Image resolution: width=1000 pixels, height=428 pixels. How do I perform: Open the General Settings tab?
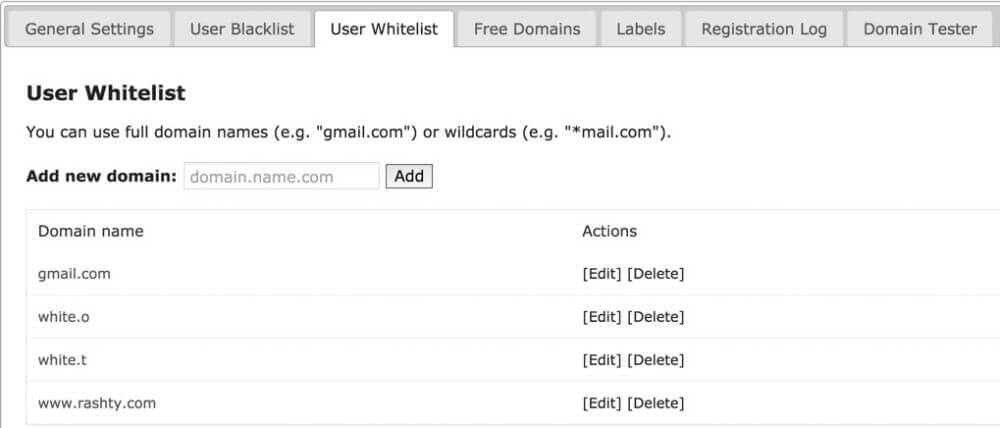pos(89,29)
